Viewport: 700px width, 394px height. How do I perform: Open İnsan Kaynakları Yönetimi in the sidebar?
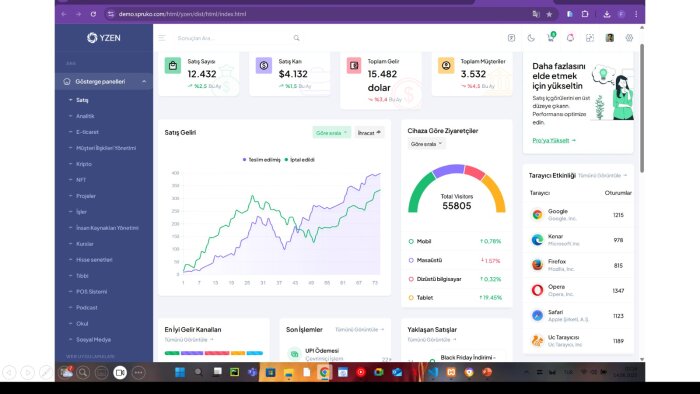click(107, 228)
